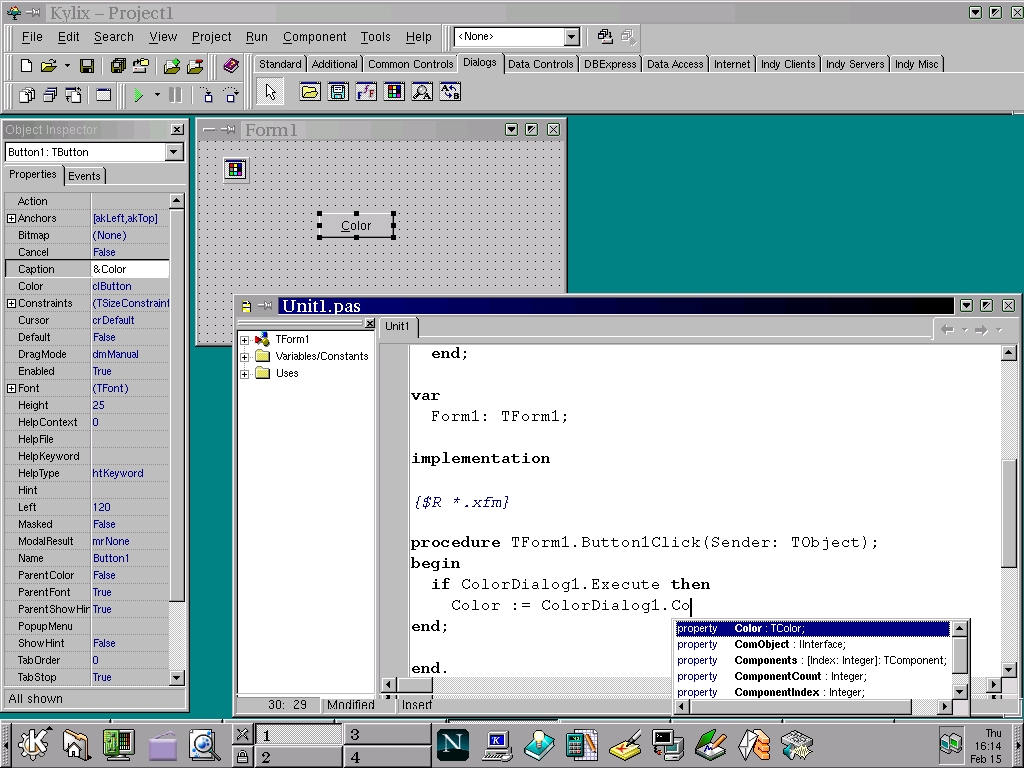
Task: Click the Save All toolbar icon
Action: click(118, 65)
